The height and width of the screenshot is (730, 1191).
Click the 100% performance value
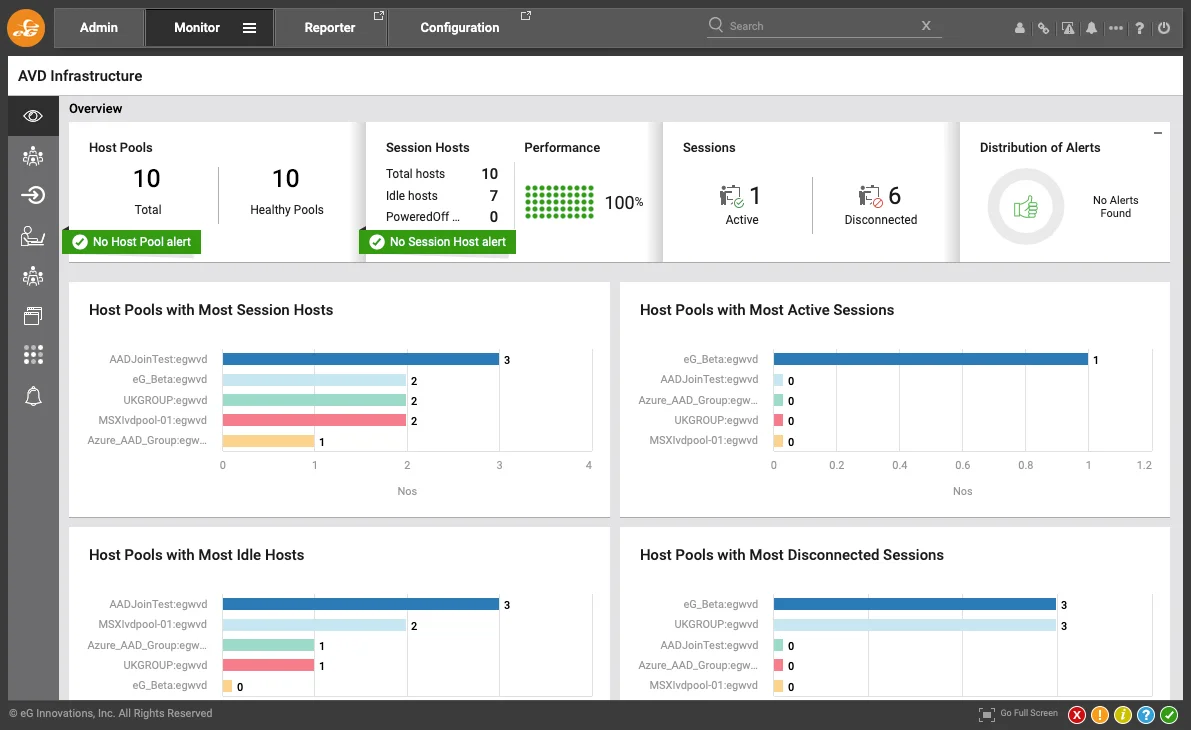click(x=624, y=203)
